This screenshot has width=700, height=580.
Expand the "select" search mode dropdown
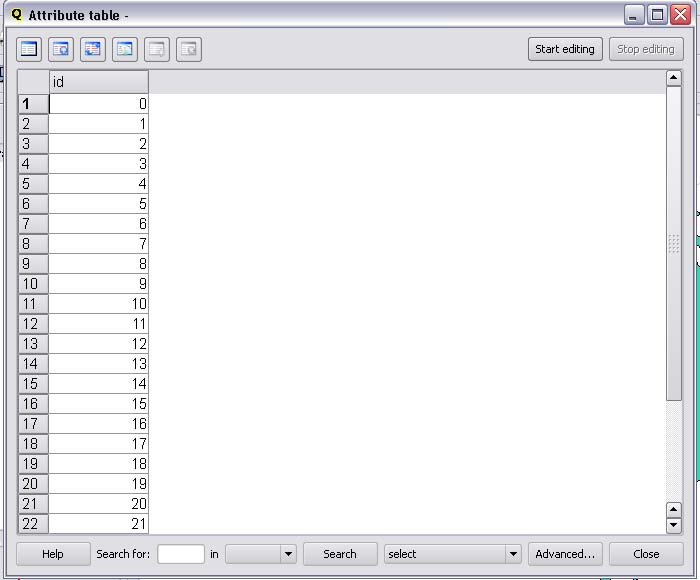point(513,554)
